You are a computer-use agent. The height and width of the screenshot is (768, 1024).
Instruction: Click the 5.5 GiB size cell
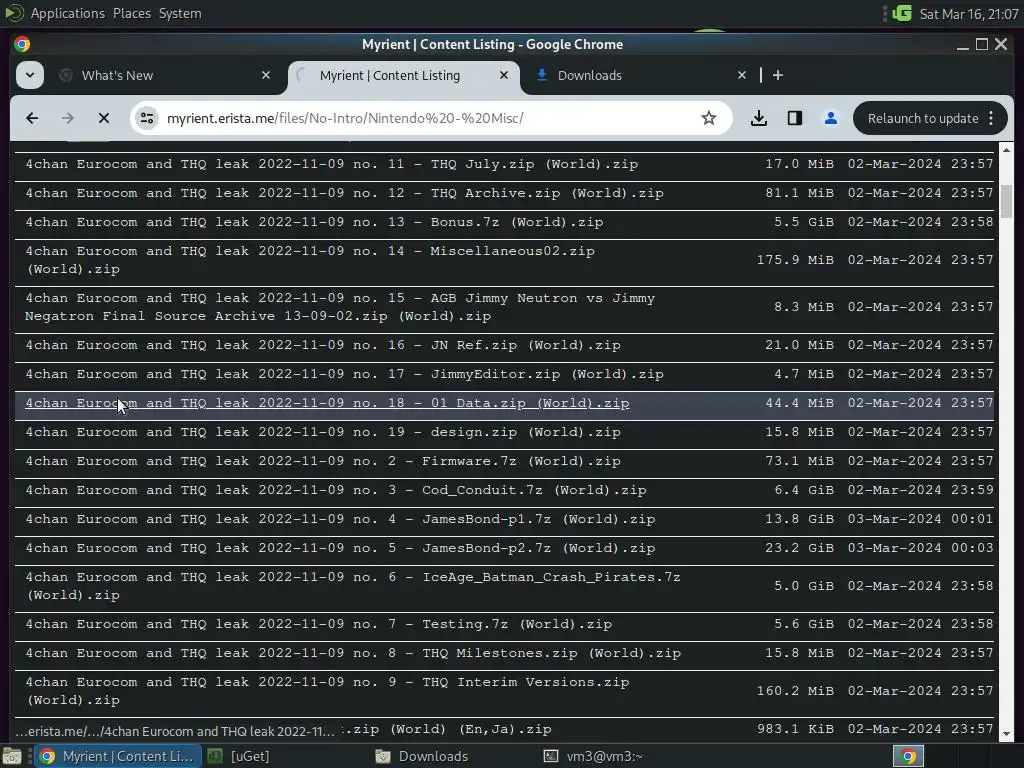pyautogui.click(x=804, y=222)
